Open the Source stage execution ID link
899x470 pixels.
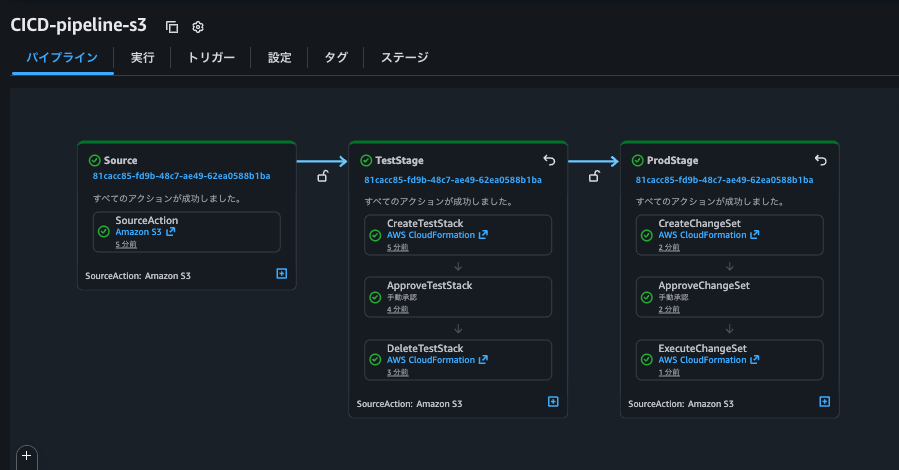[181, 176]
